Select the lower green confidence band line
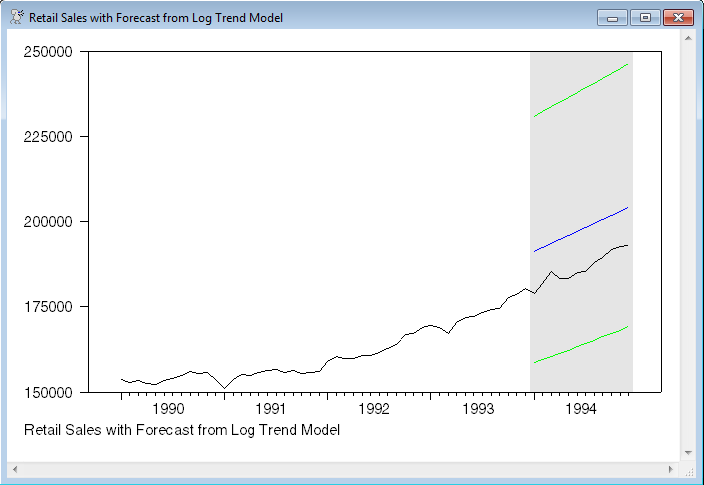 (580, 345)
